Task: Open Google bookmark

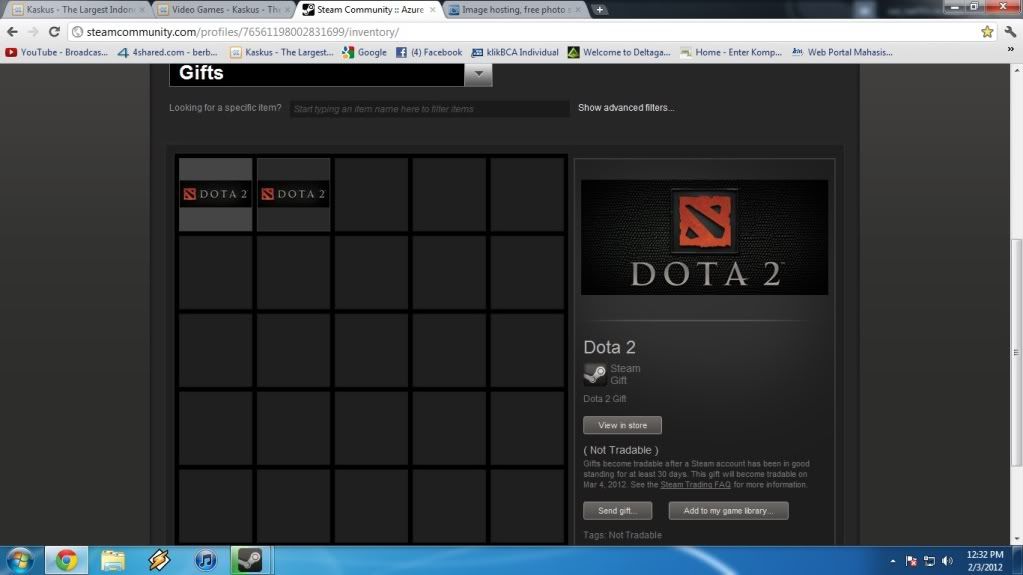Action: coord(365,52)
